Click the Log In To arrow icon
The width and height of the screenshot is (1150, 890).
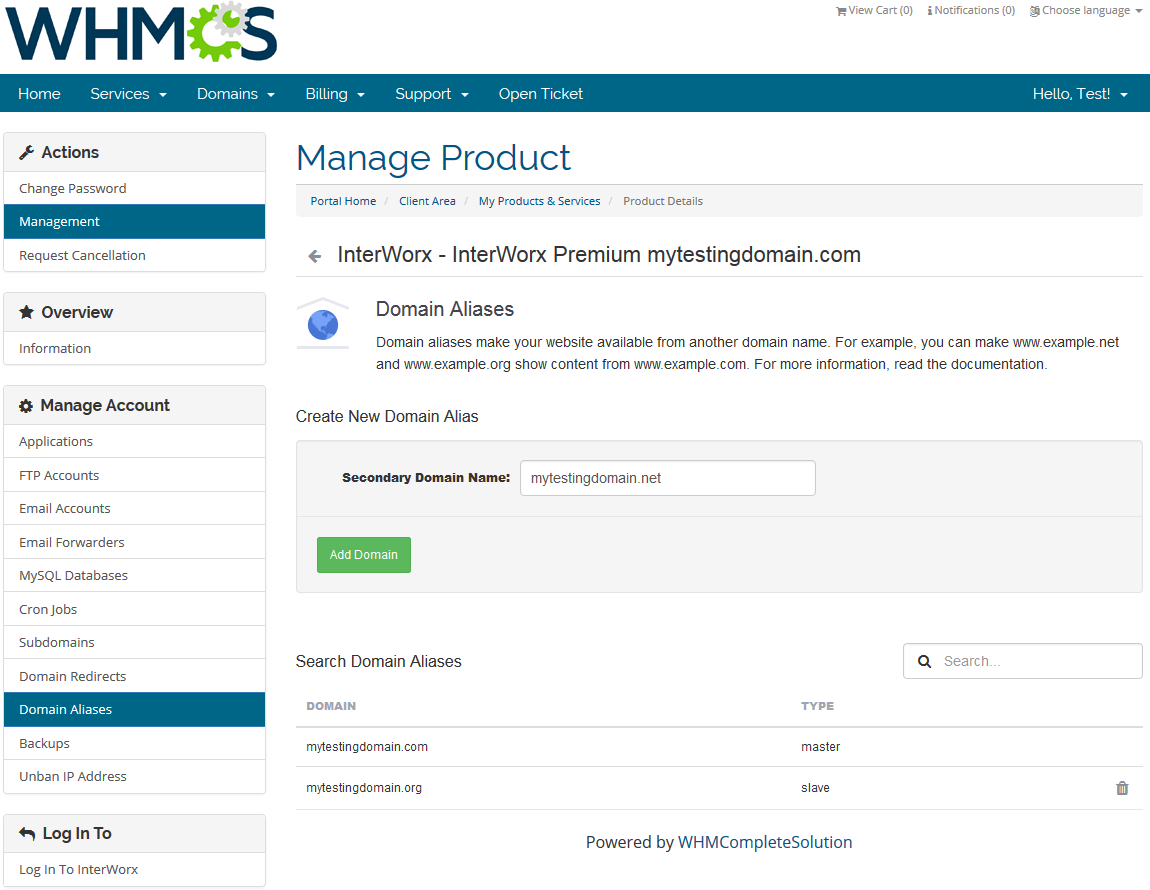click(27, 834)
